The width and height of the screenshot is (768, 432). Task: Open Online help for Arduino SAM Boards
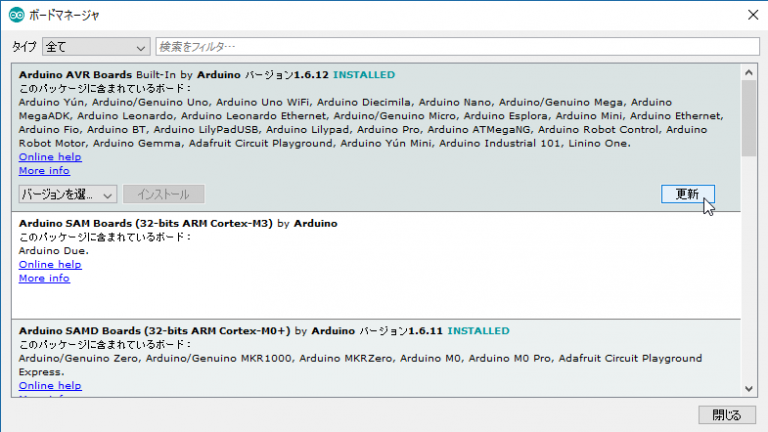pos(50,265)
